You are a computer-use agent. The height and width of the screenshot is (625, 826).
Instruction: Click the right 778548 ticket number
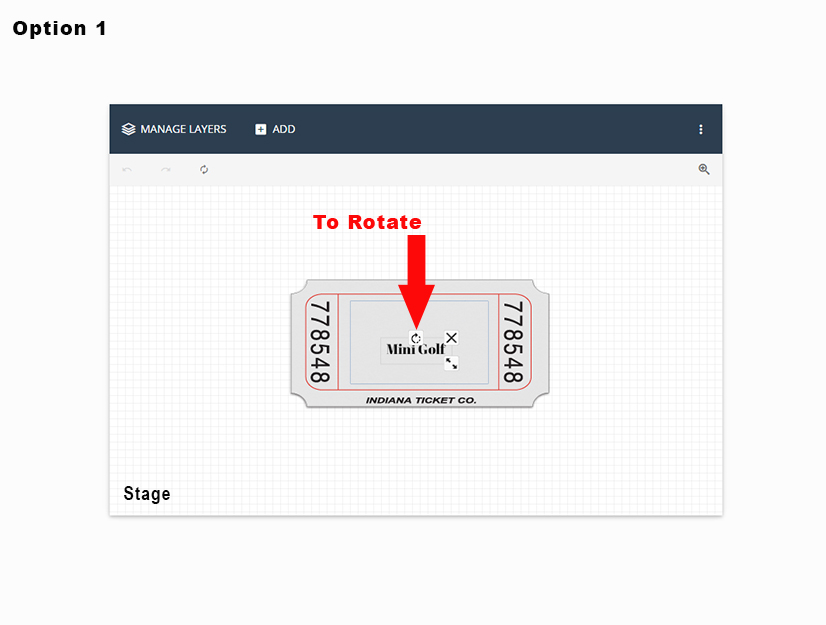pos(513,342)
